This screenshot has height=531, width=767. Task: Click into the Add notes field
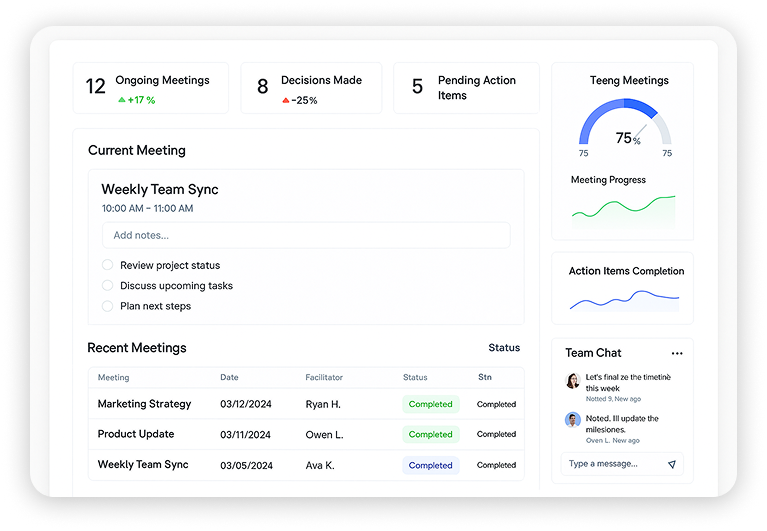306,235
